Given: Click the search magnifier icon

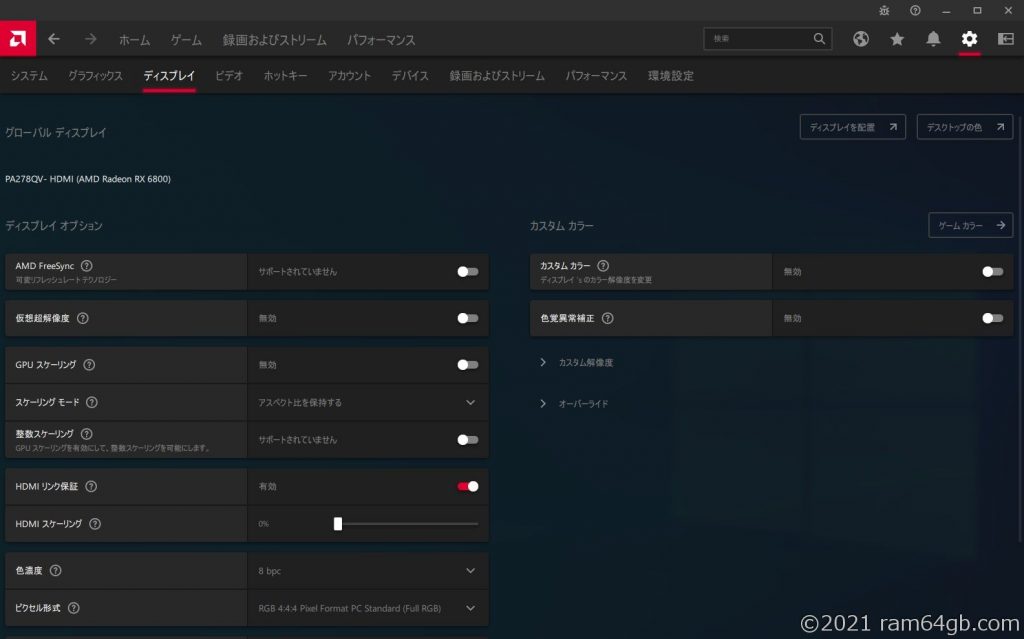Looking at the screenshot, I should 819,39.
